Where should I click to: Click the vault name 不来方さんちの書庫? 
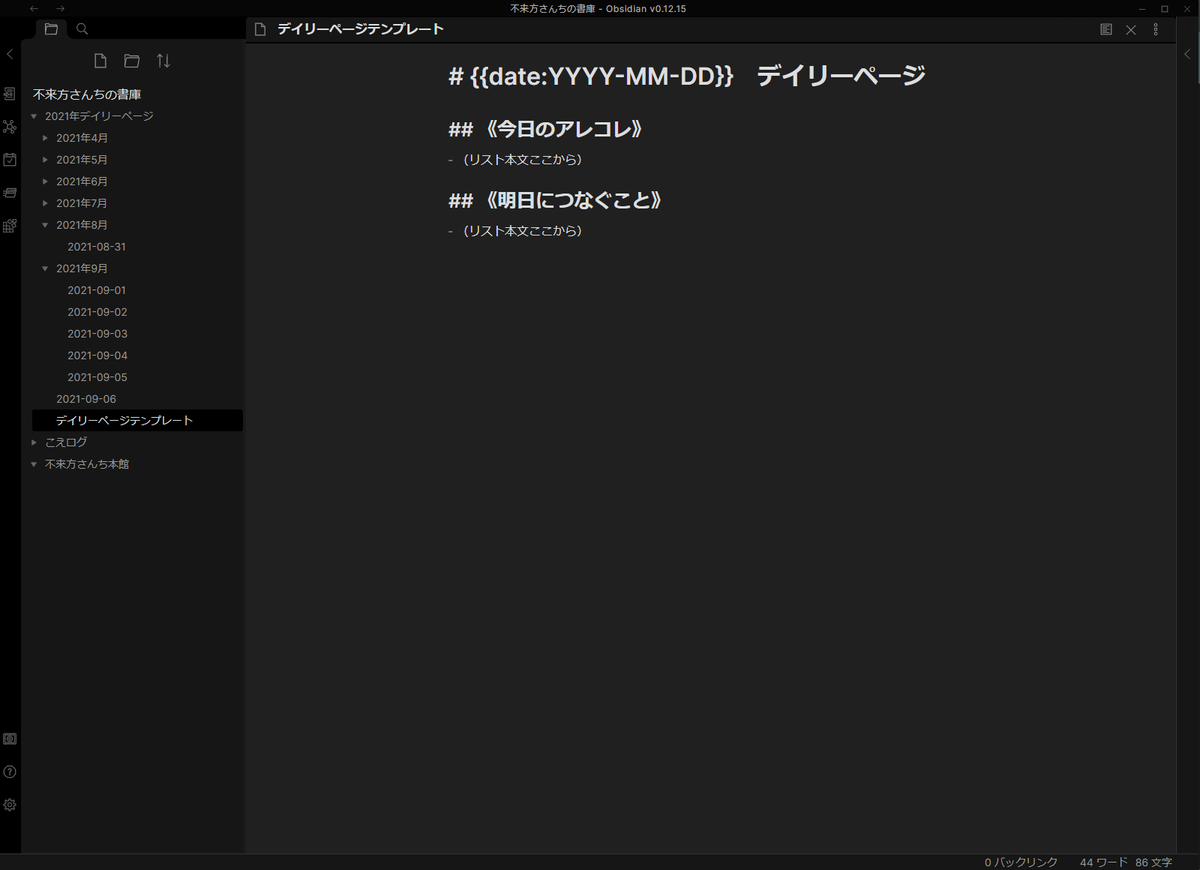pyautogui.click(x=87, y=95)
